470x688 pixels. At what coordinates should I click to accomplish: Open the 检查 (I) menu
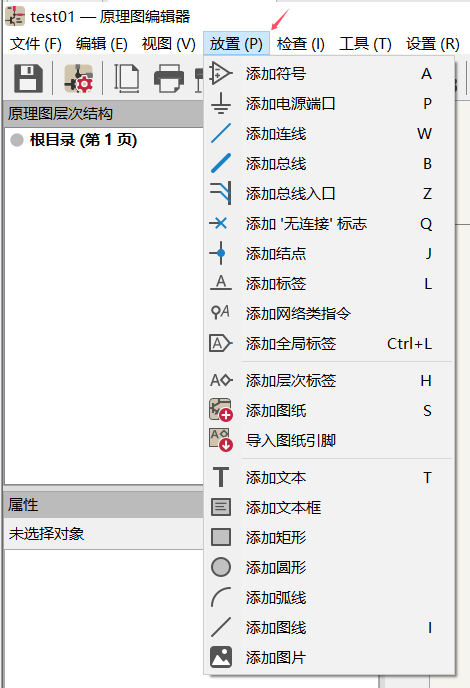click(301, 44)
